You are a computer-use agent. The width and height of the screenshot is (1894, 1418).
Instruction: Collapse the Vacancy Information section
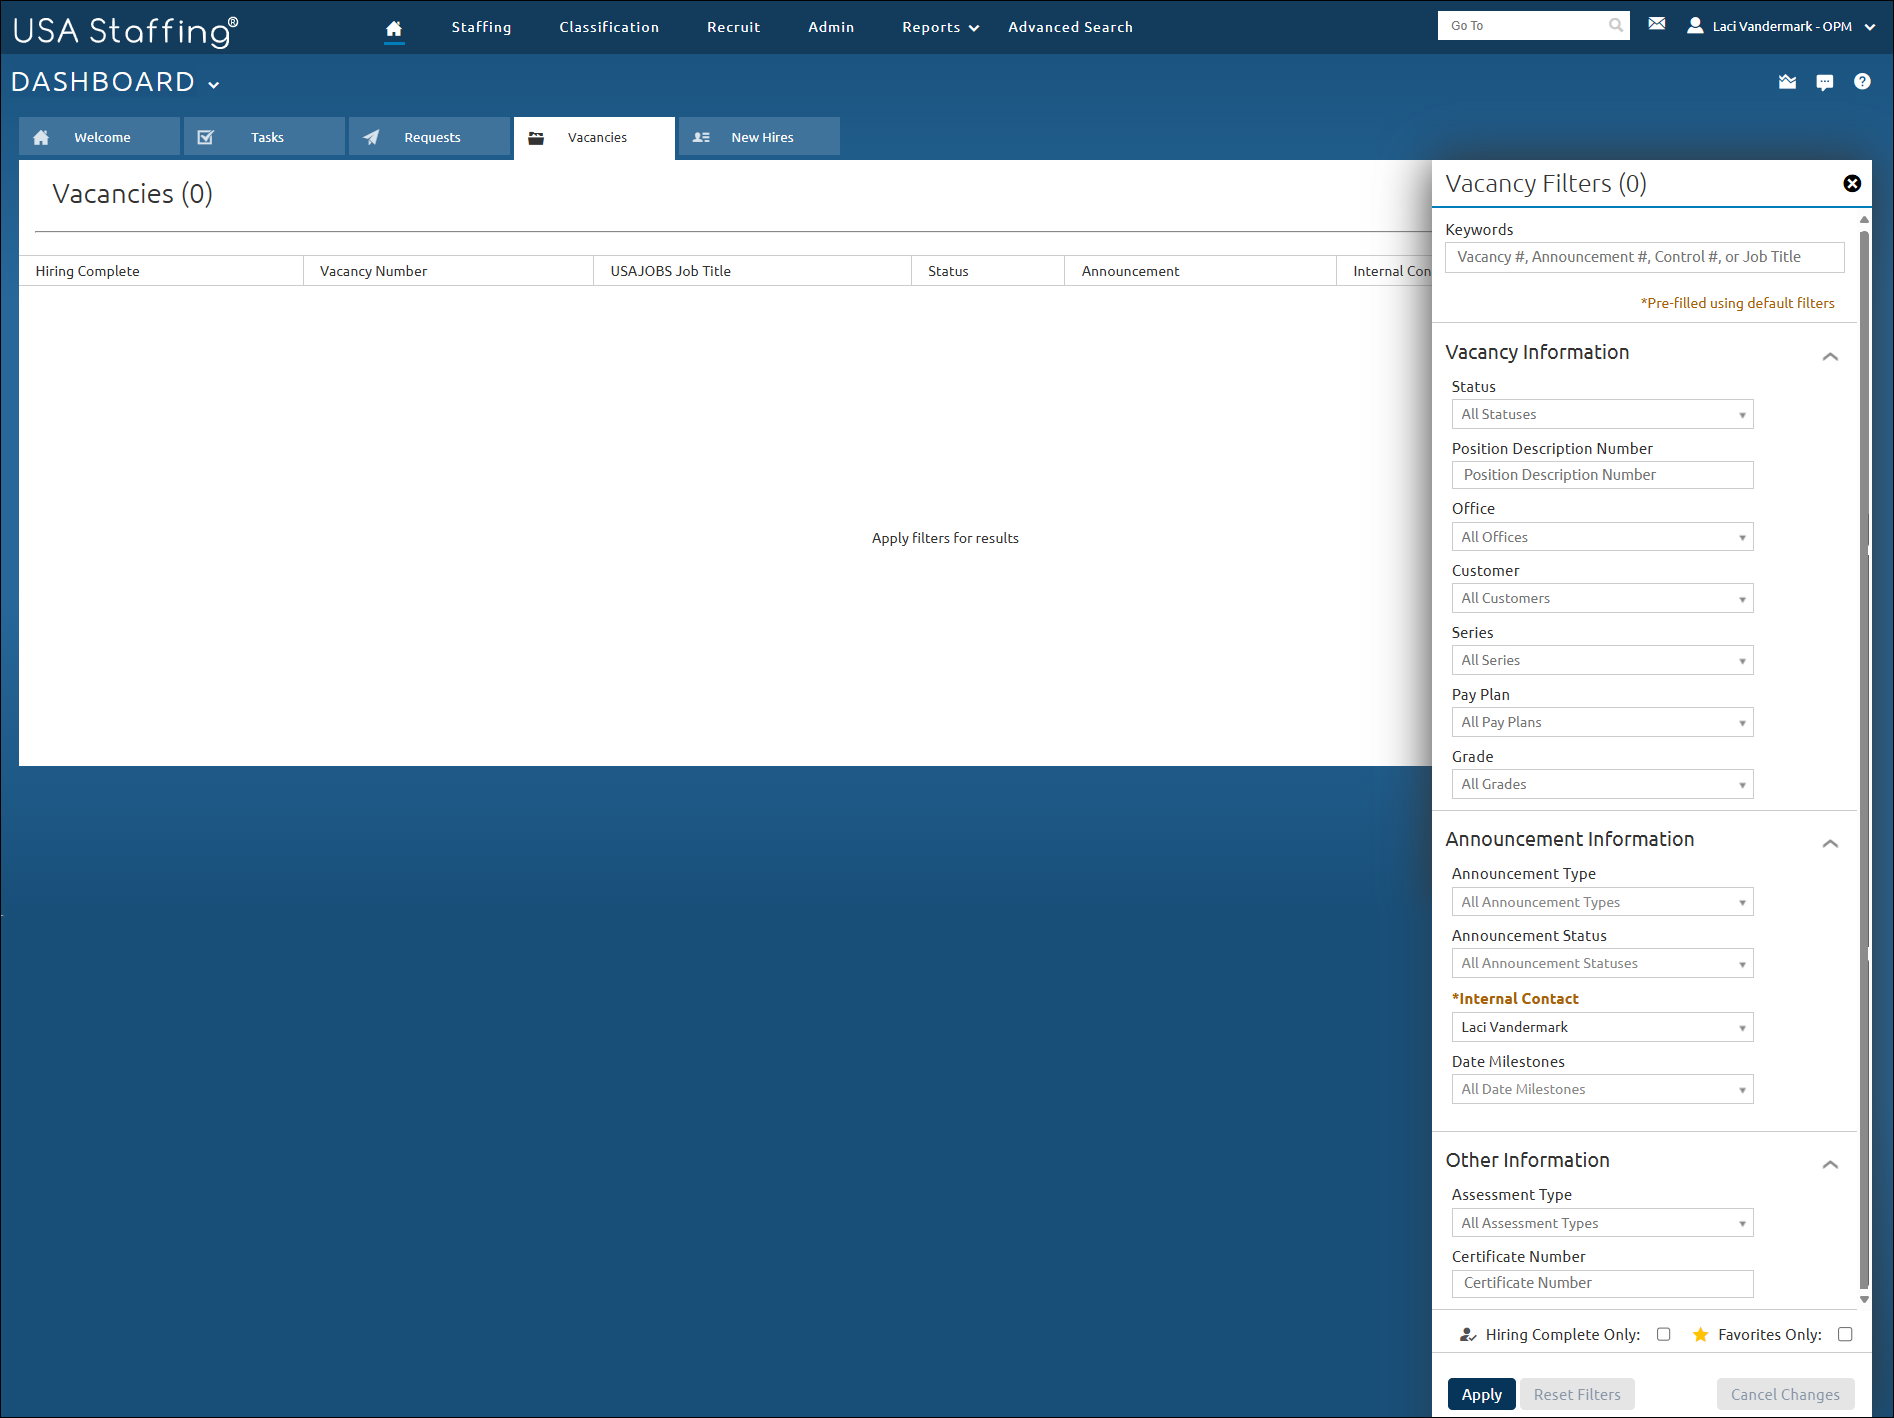1830,356
